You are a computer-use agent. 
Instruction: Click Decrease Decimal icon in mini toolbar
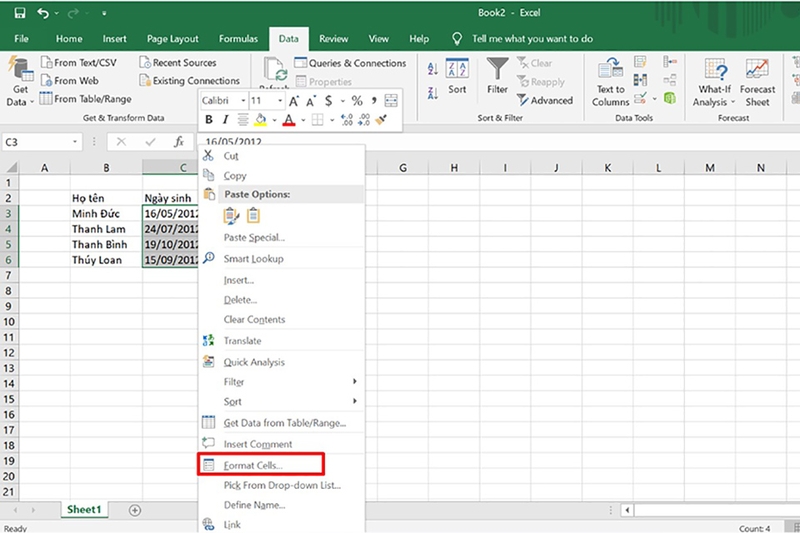pos(364,120)
